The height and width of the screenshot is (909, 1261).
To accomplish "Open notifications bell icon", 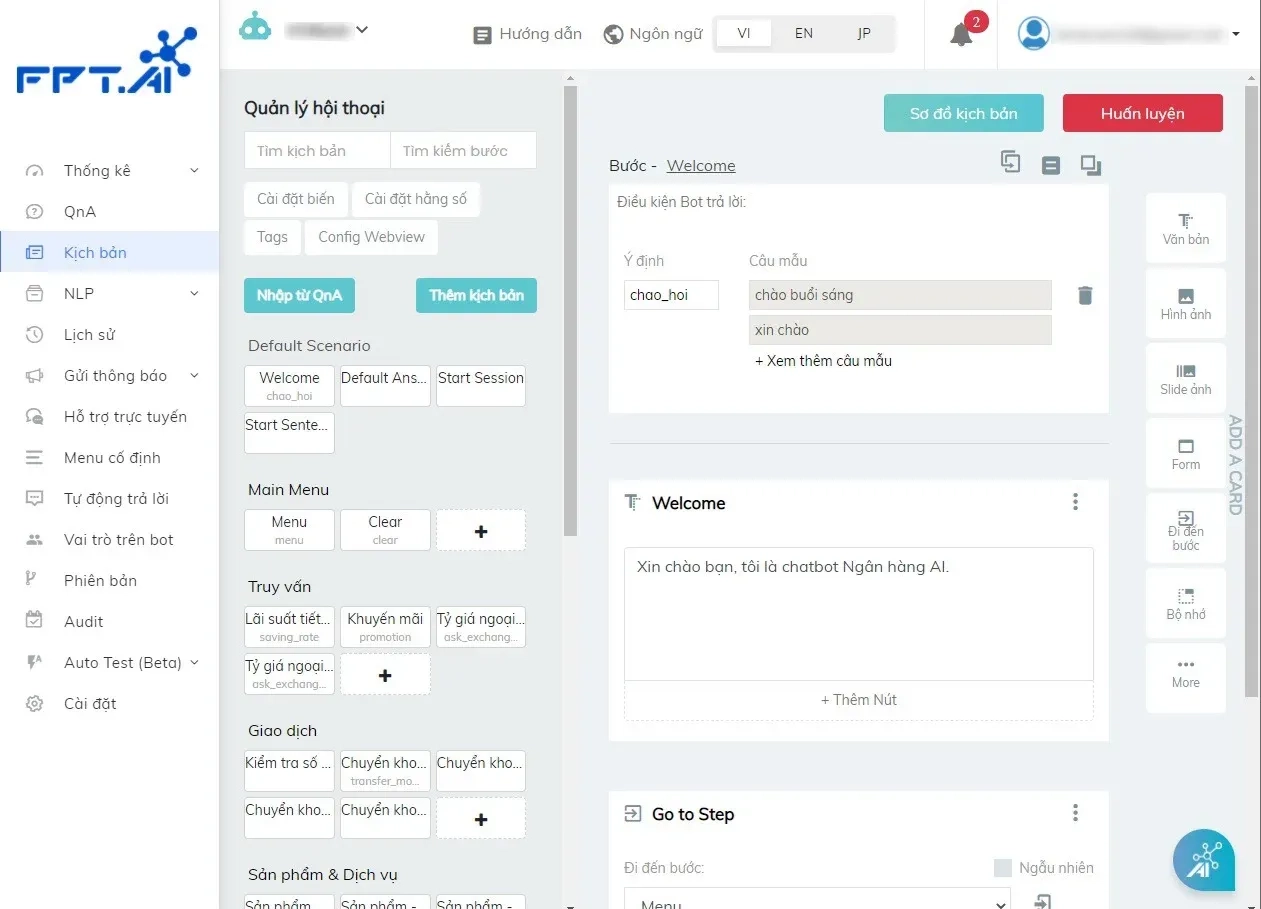I will [x=961, y=34].
